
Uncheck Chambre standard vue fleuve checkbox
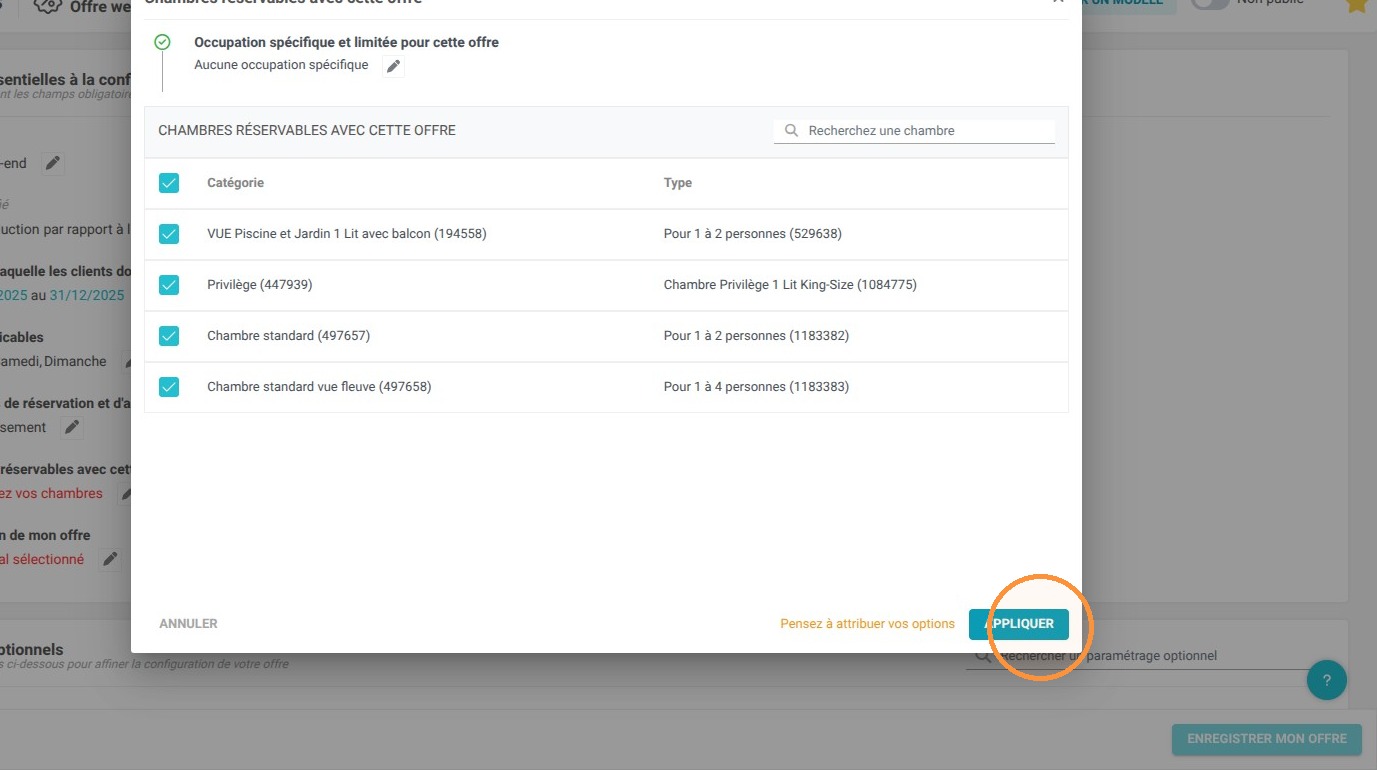point(169,387)
